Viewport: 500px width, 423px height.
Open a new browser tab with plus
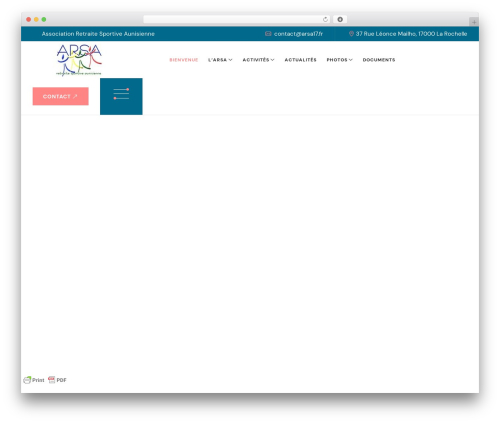(x=474, y=22)
